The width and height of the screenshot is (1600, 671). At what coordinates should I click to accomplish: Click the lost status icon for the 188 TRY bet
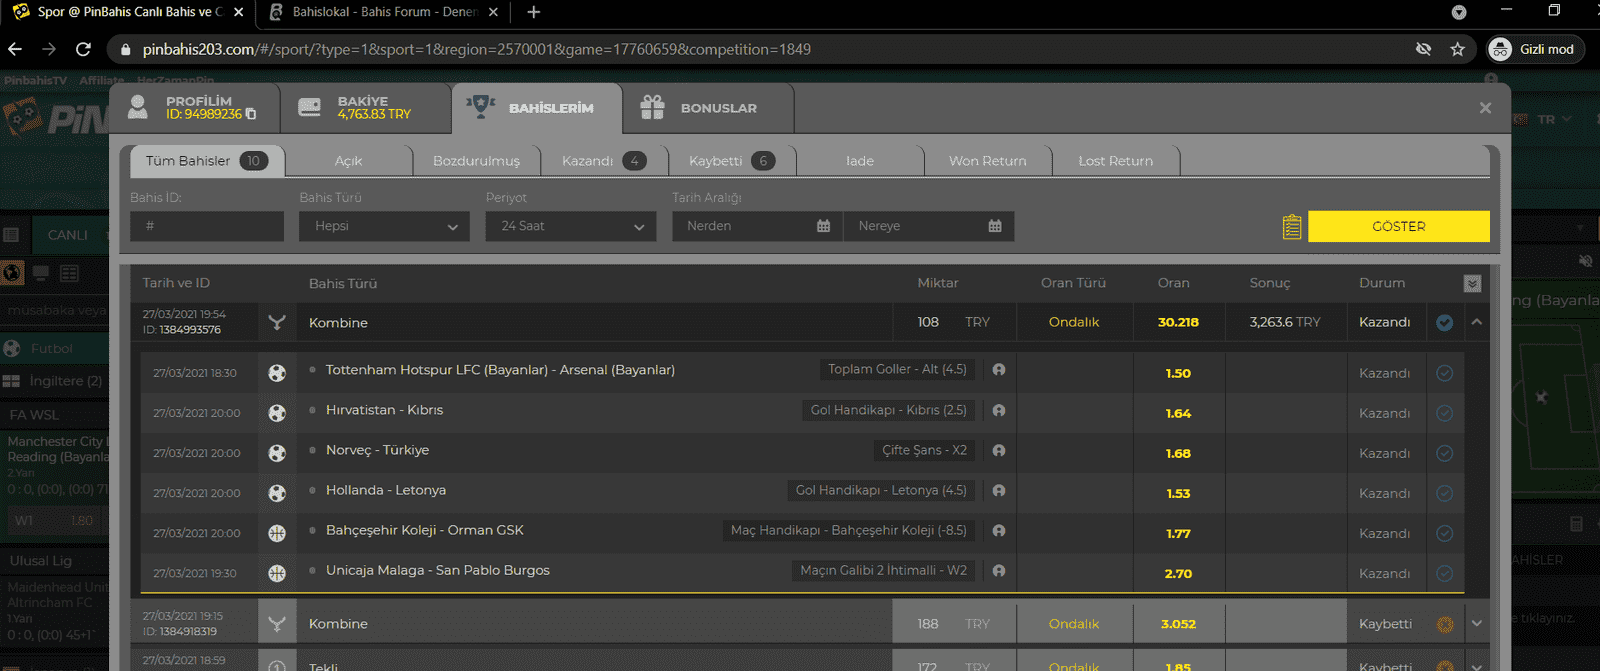[1444, 624]
